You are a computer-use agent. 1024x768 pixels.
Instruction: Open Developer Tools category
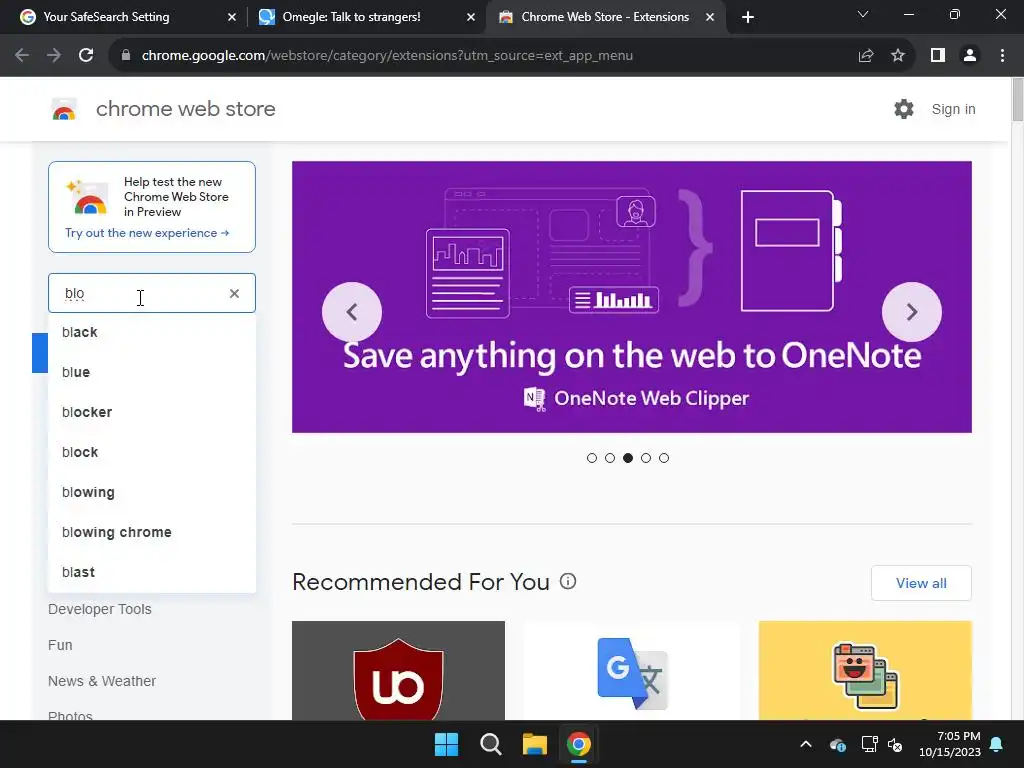point(100,609)
